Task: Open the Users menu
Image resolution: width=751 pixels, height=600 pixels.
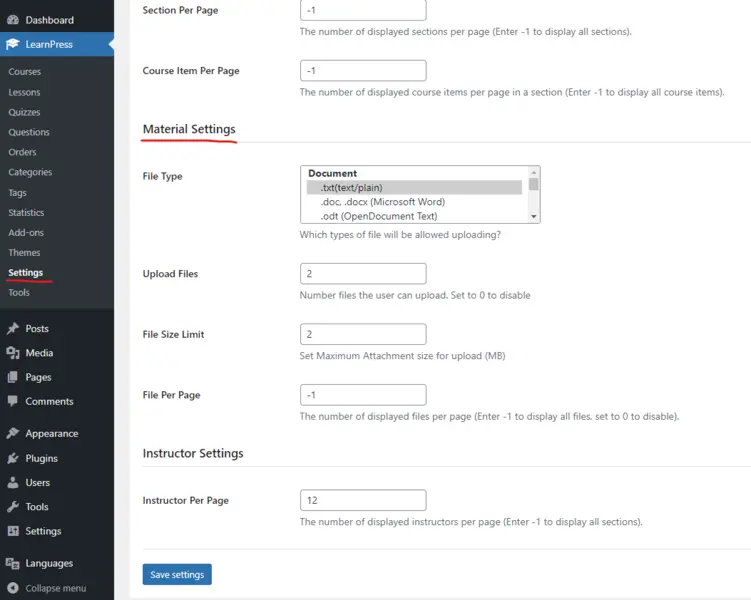Action: (57, 482)
